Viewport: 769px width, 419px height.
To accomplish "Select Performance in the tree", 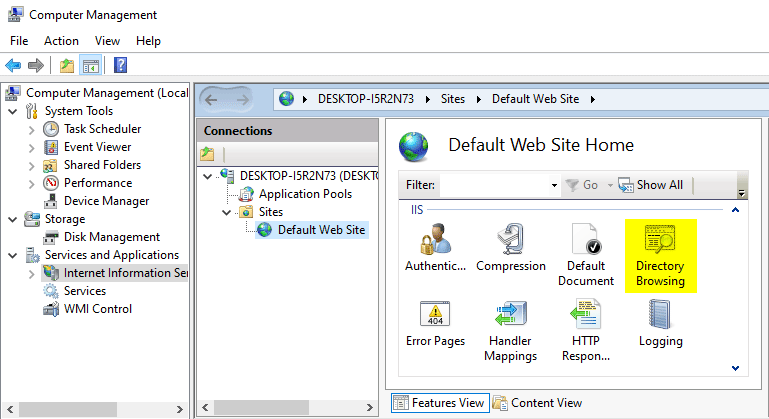I will 98,183.
